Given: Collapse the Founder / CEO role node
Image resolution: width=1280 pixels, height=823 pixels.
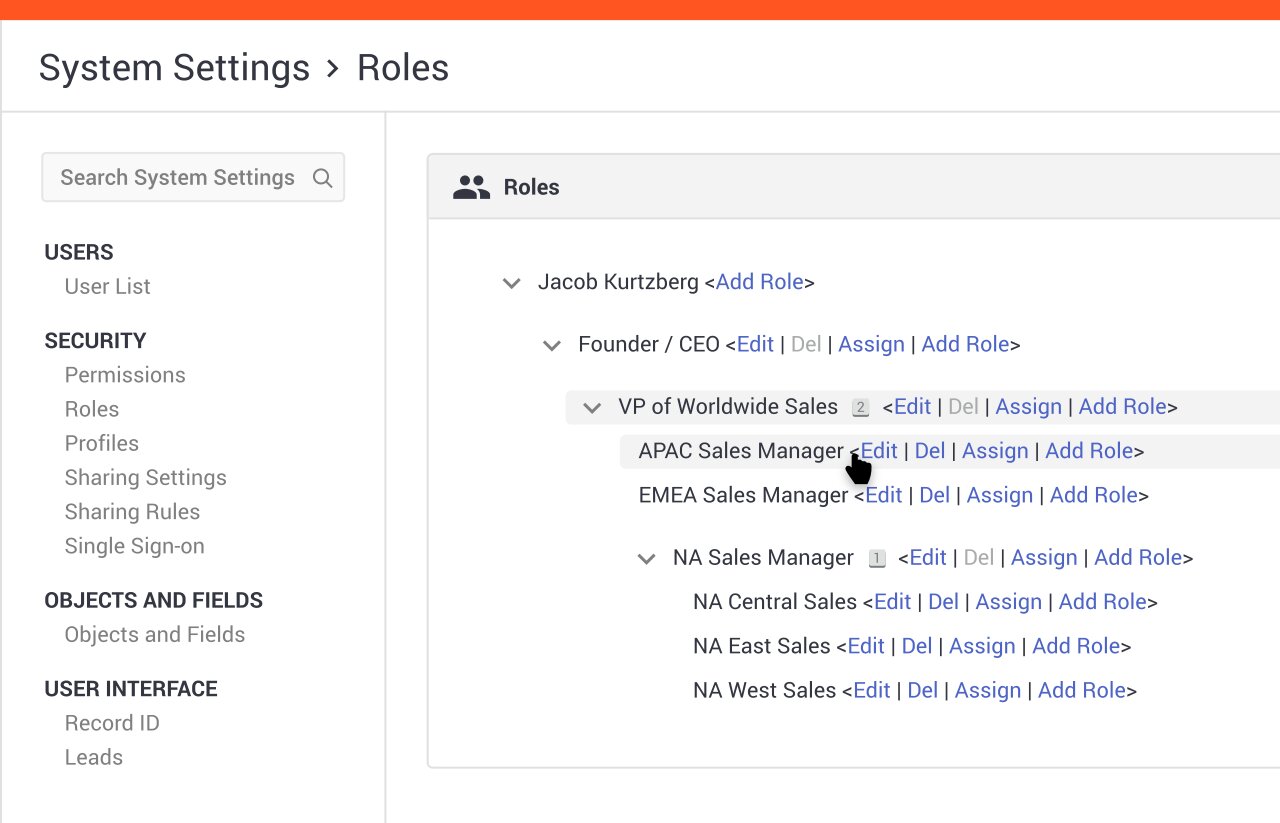Looking at the screenshot, I should click(x=551, y=346).
